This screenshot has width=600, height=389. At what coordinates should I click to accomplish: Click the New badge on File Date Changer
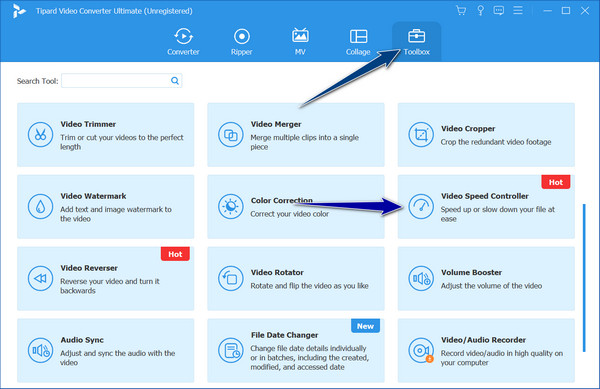pos(365,326)
